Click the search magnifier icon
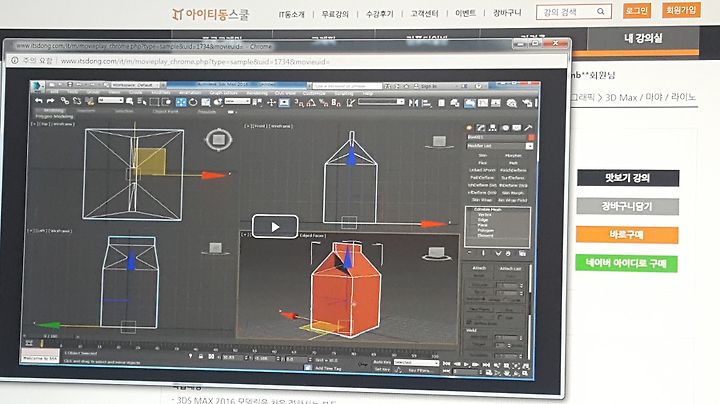 click(x=601, y=11)
